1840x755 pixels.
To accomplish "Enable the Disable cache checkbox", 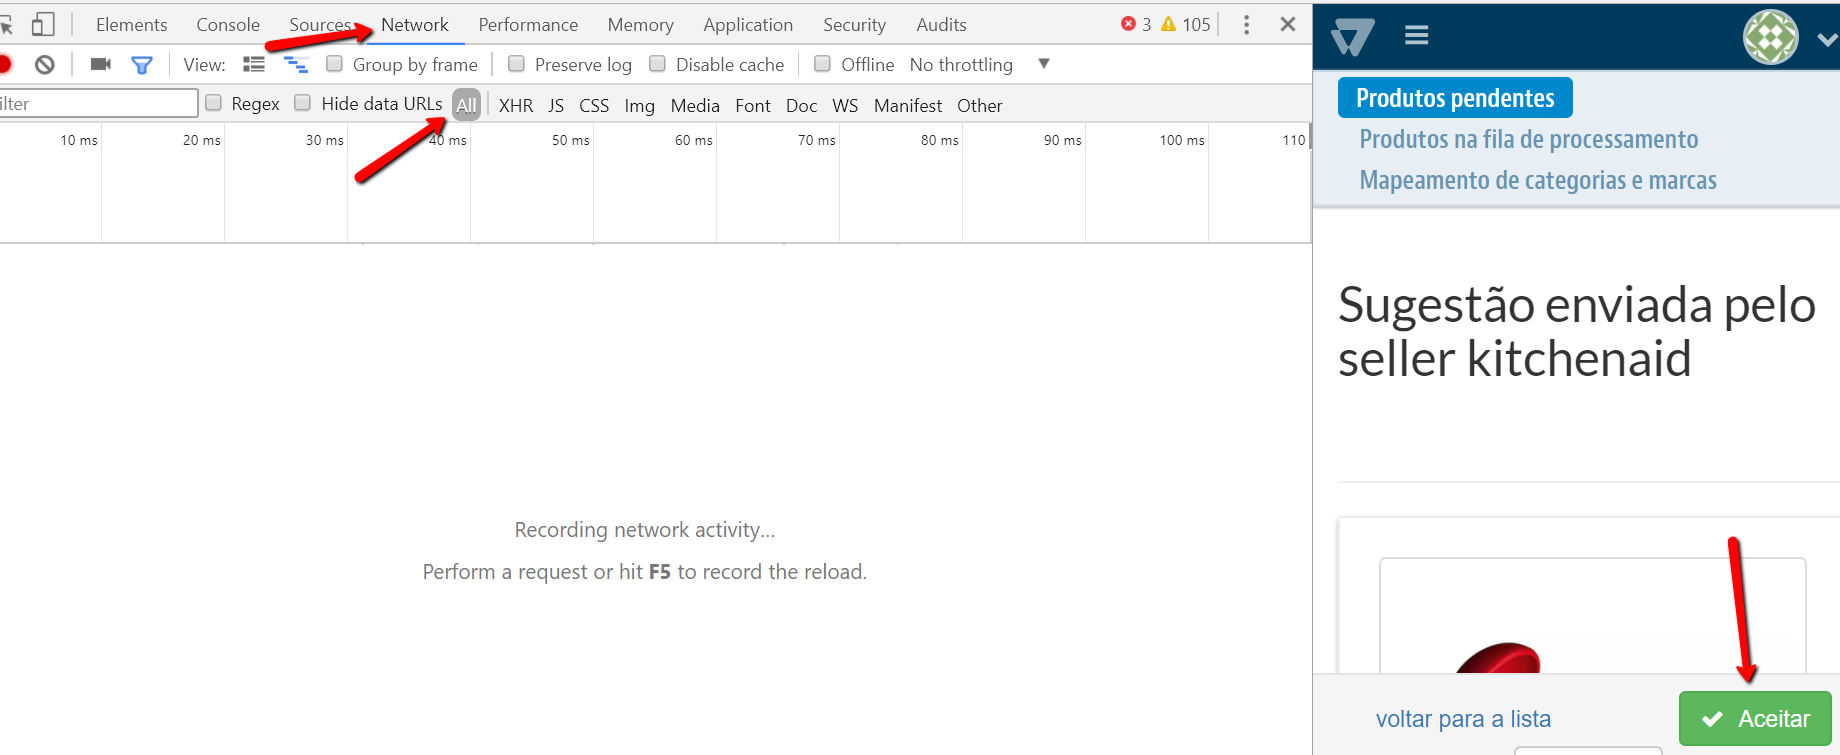I will click(658, 64).
